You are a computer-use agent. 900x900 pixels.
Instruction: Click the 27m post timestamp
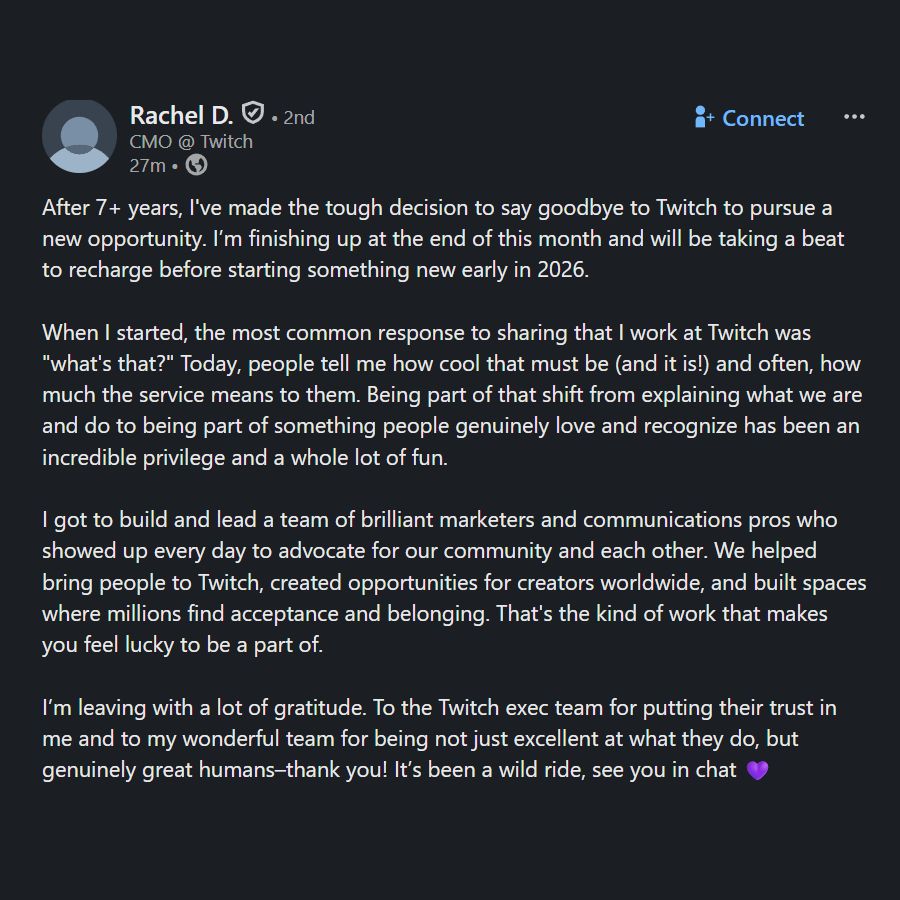pyautogui.click(x=149, y=165)
